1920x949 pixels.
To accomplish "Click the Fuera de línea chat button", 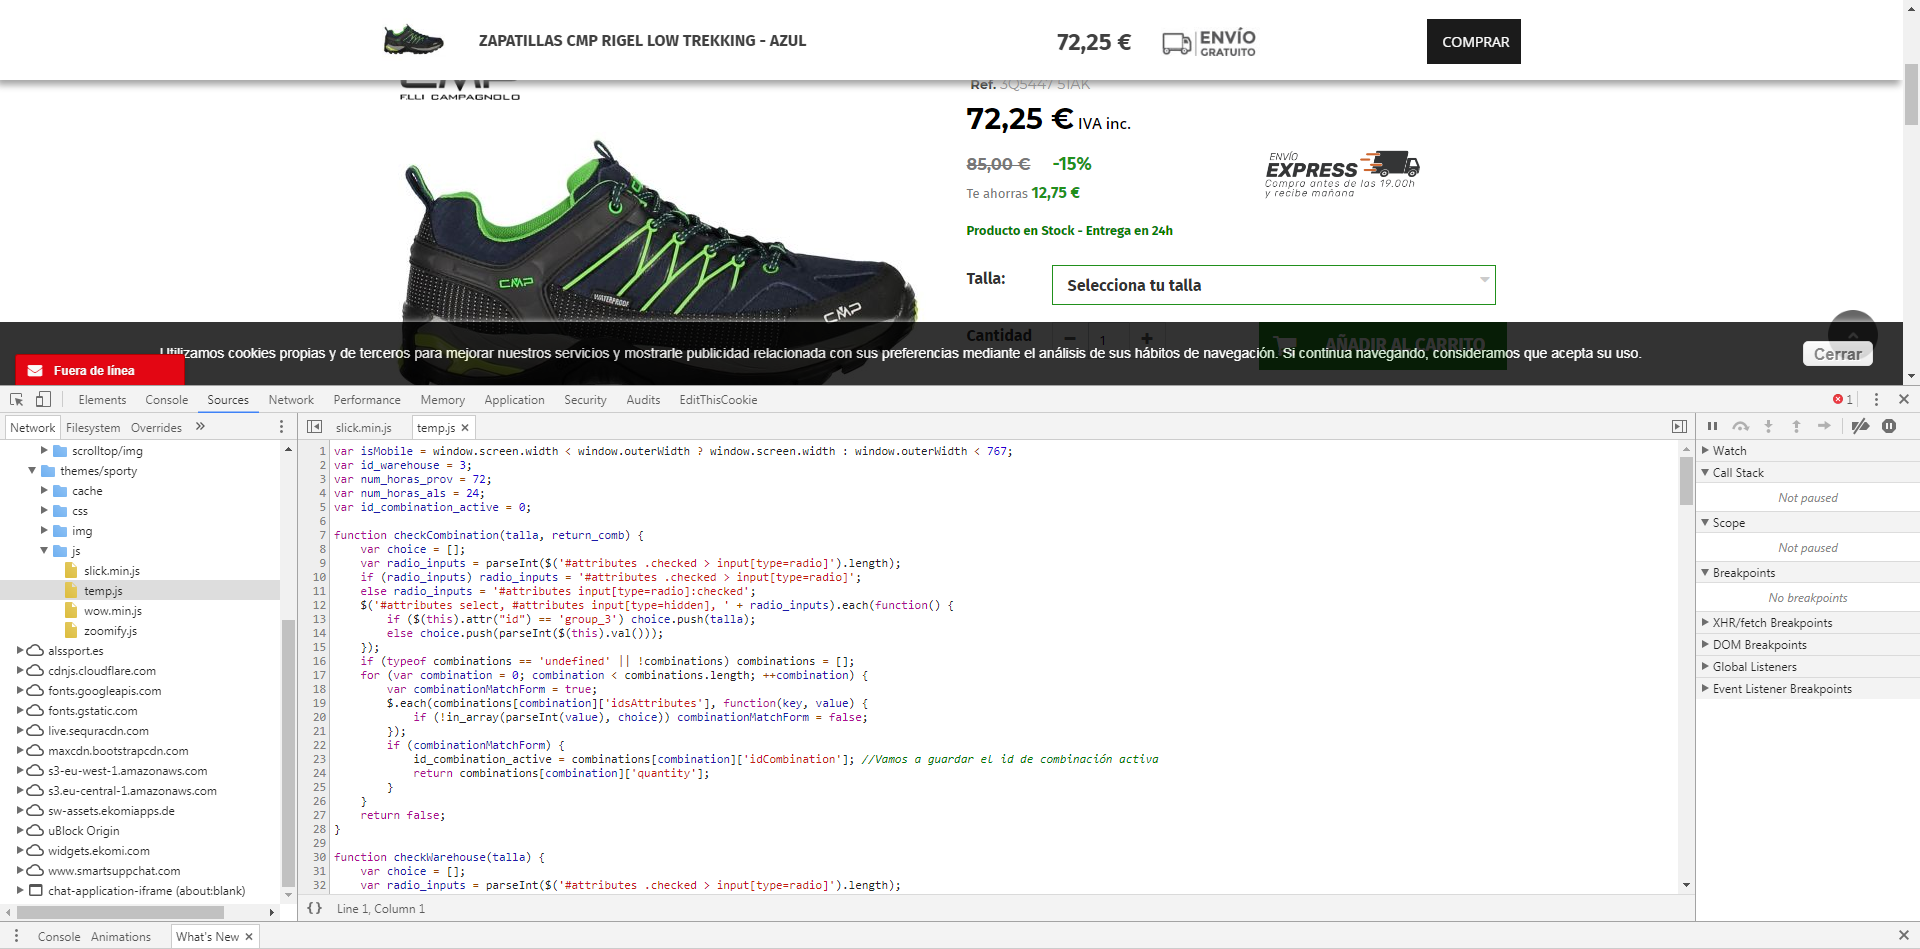I will click(100, 370).
